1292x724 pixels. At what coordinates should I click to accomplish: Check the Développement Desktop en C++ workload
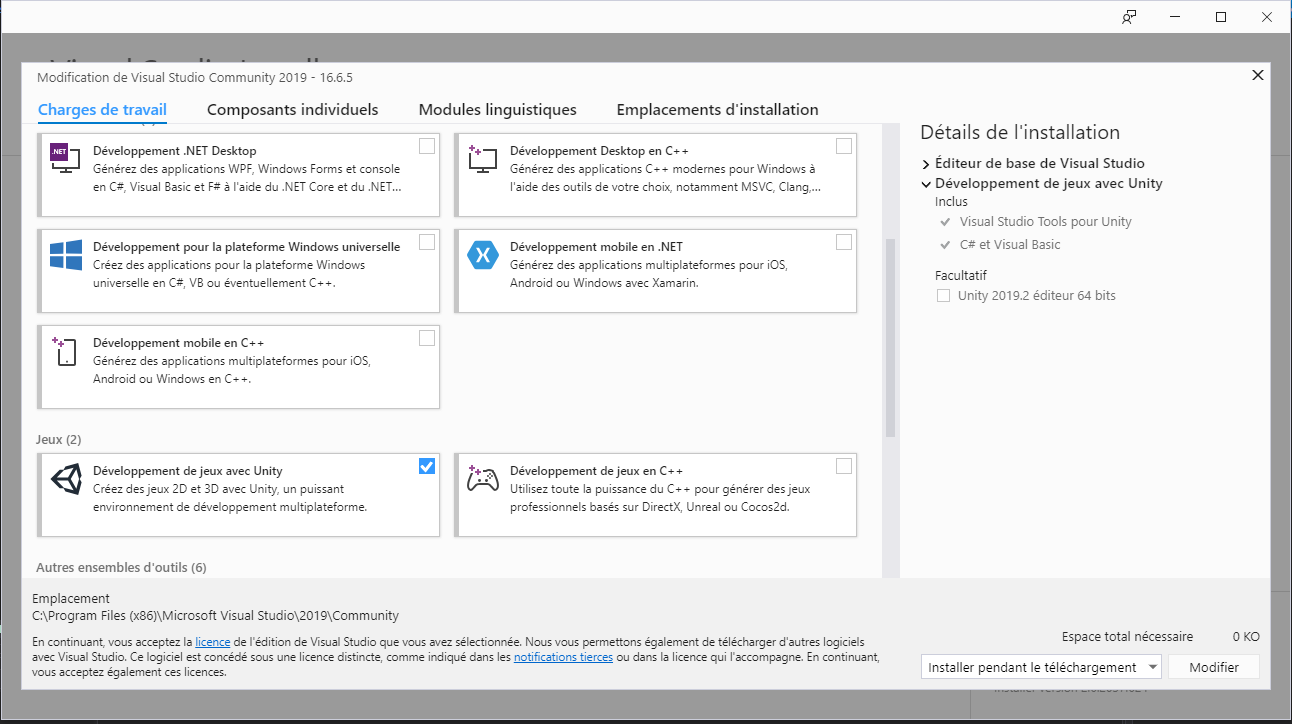coord(843,145)
